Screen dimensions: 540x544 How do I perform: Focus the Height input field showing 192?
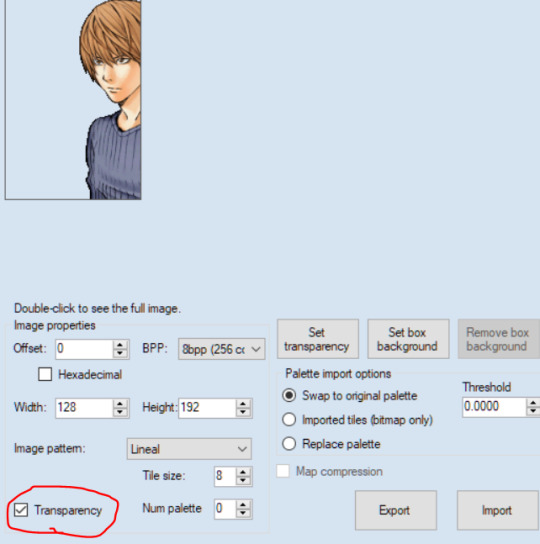click(207, 408)
